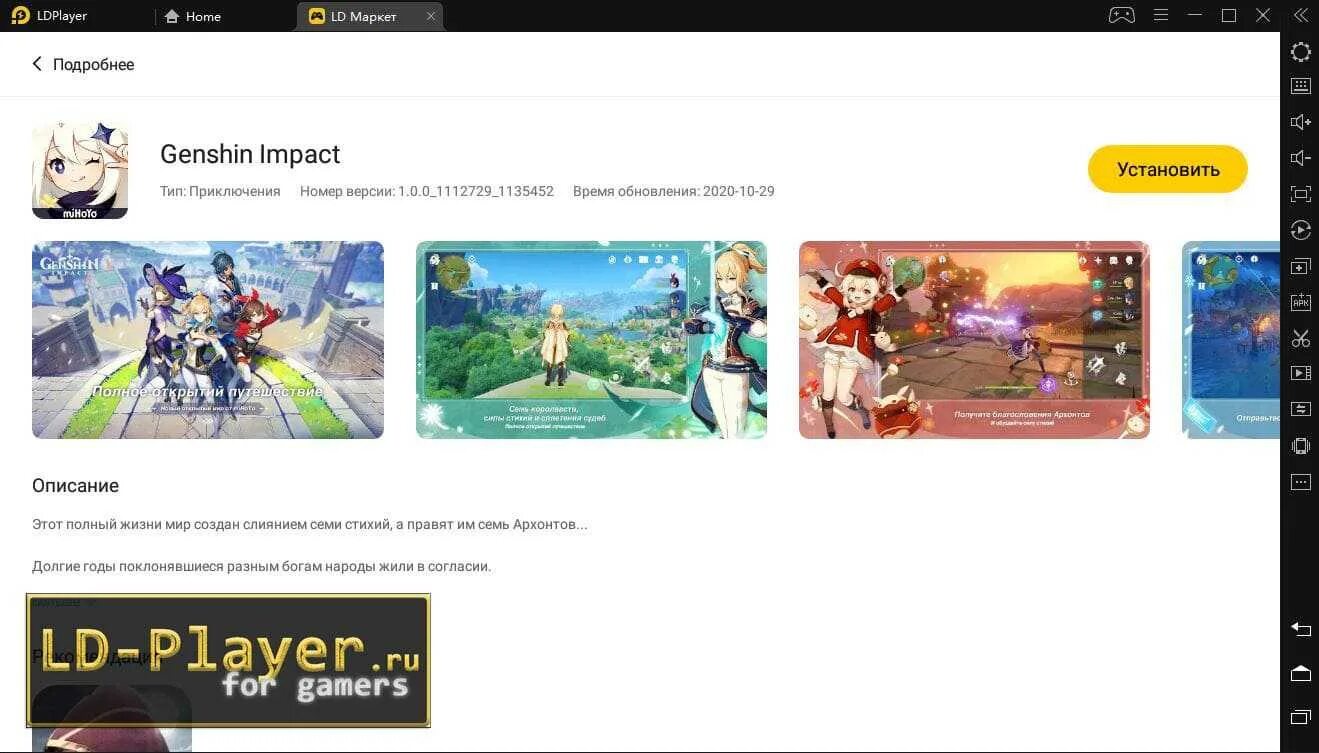Maximize the LDPlayer window

pyautogui.click(x=1229, y=15)
